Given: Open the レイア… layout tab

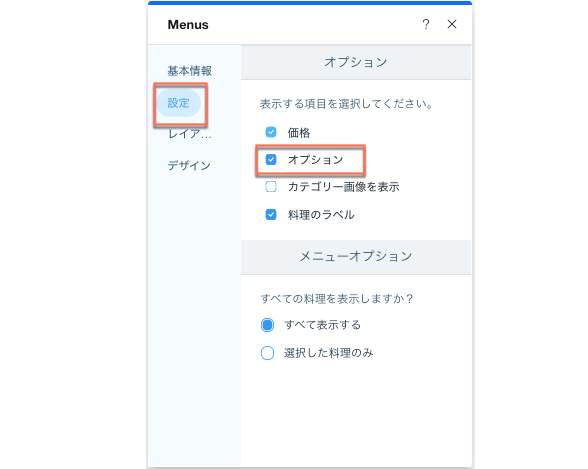Looking at the screenshot, I should tap(189, 134).
